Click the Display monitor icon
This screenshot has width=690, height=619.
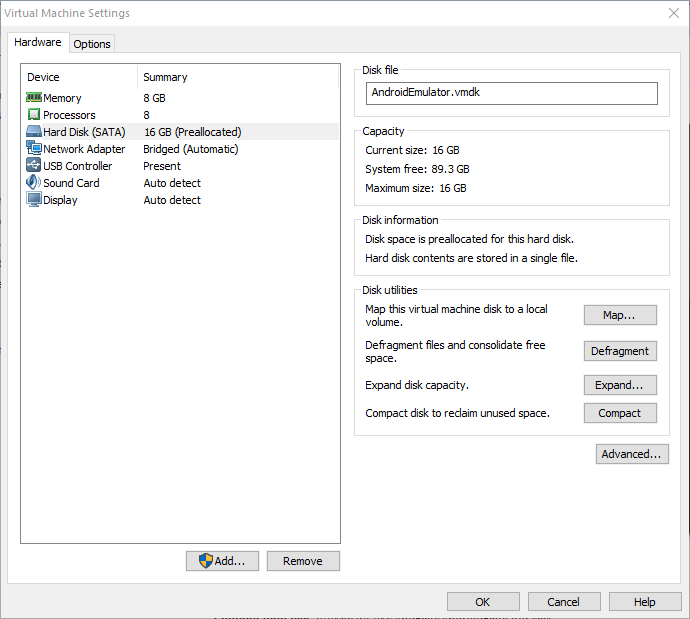33,200
